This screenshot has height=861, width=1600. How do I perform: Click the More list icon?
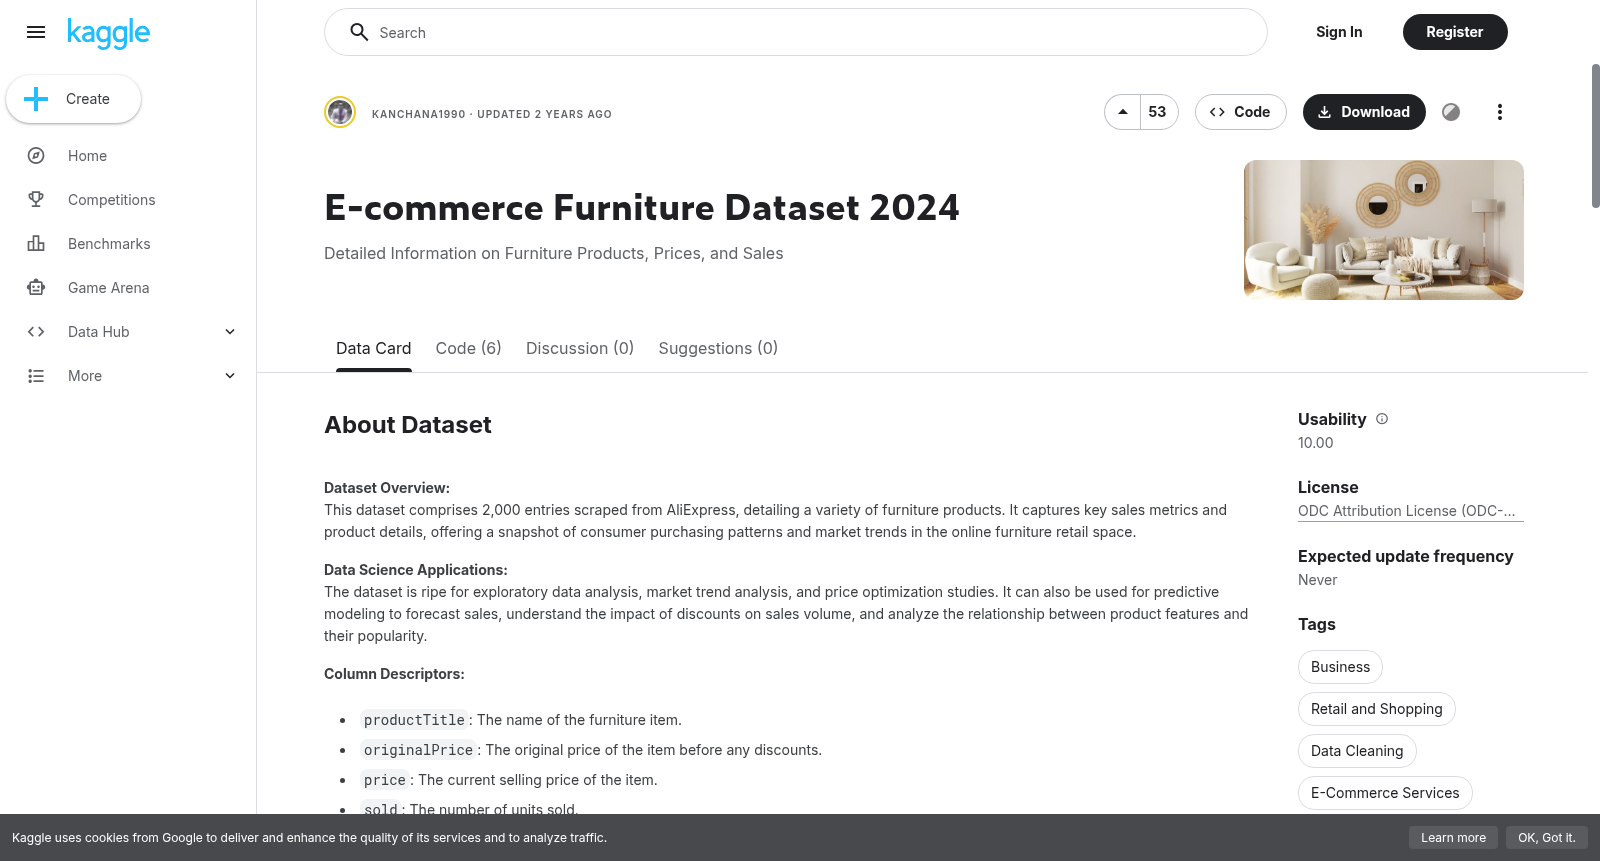tap(36, 376)
